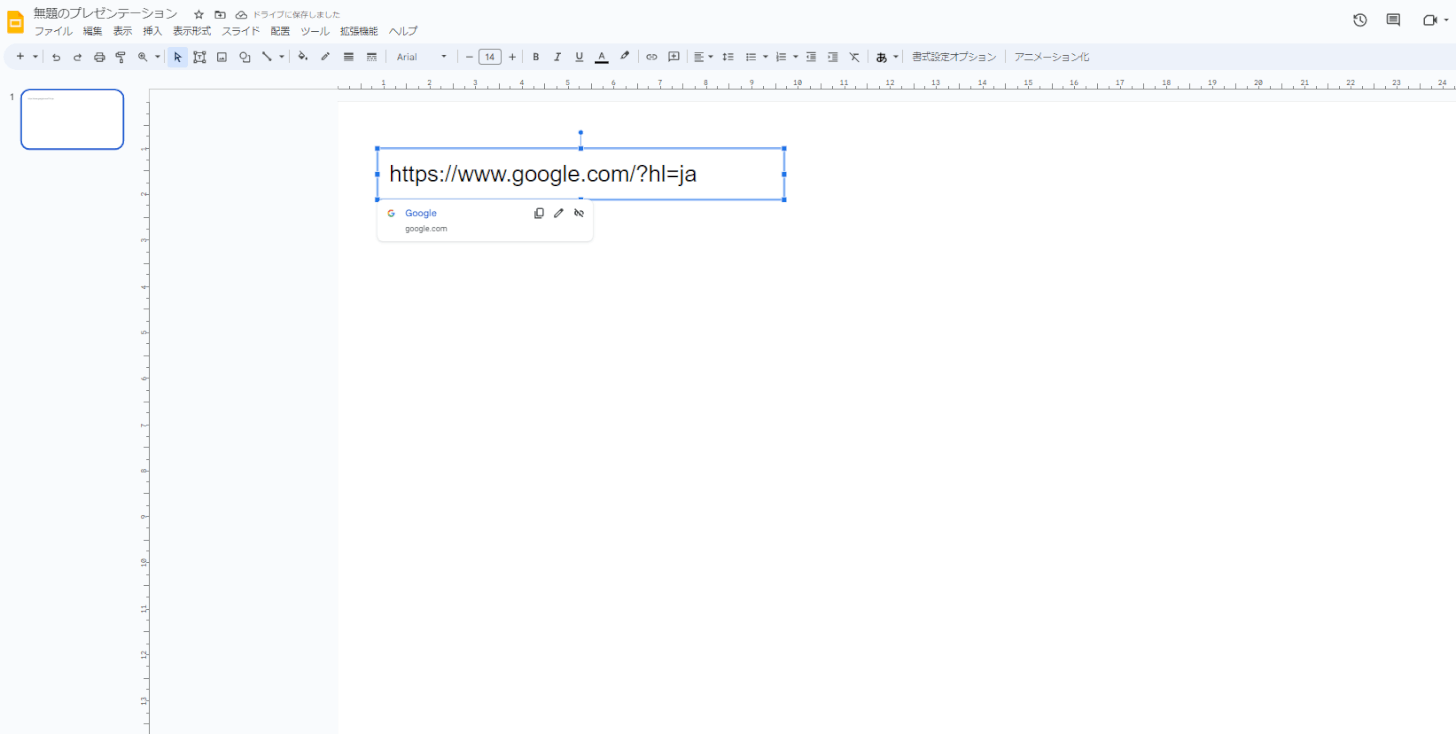Increase font size plus button

(512, 57)
